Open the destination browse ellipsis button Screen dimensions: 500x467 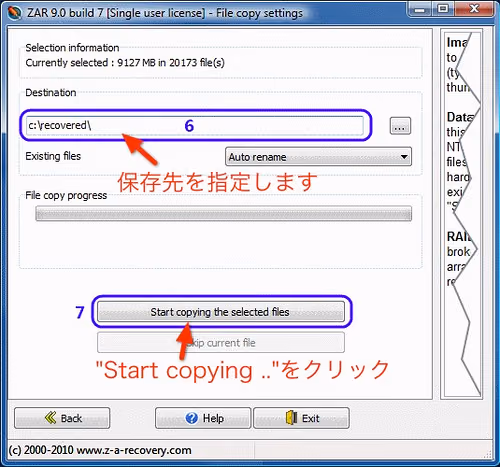pos(400,126)
